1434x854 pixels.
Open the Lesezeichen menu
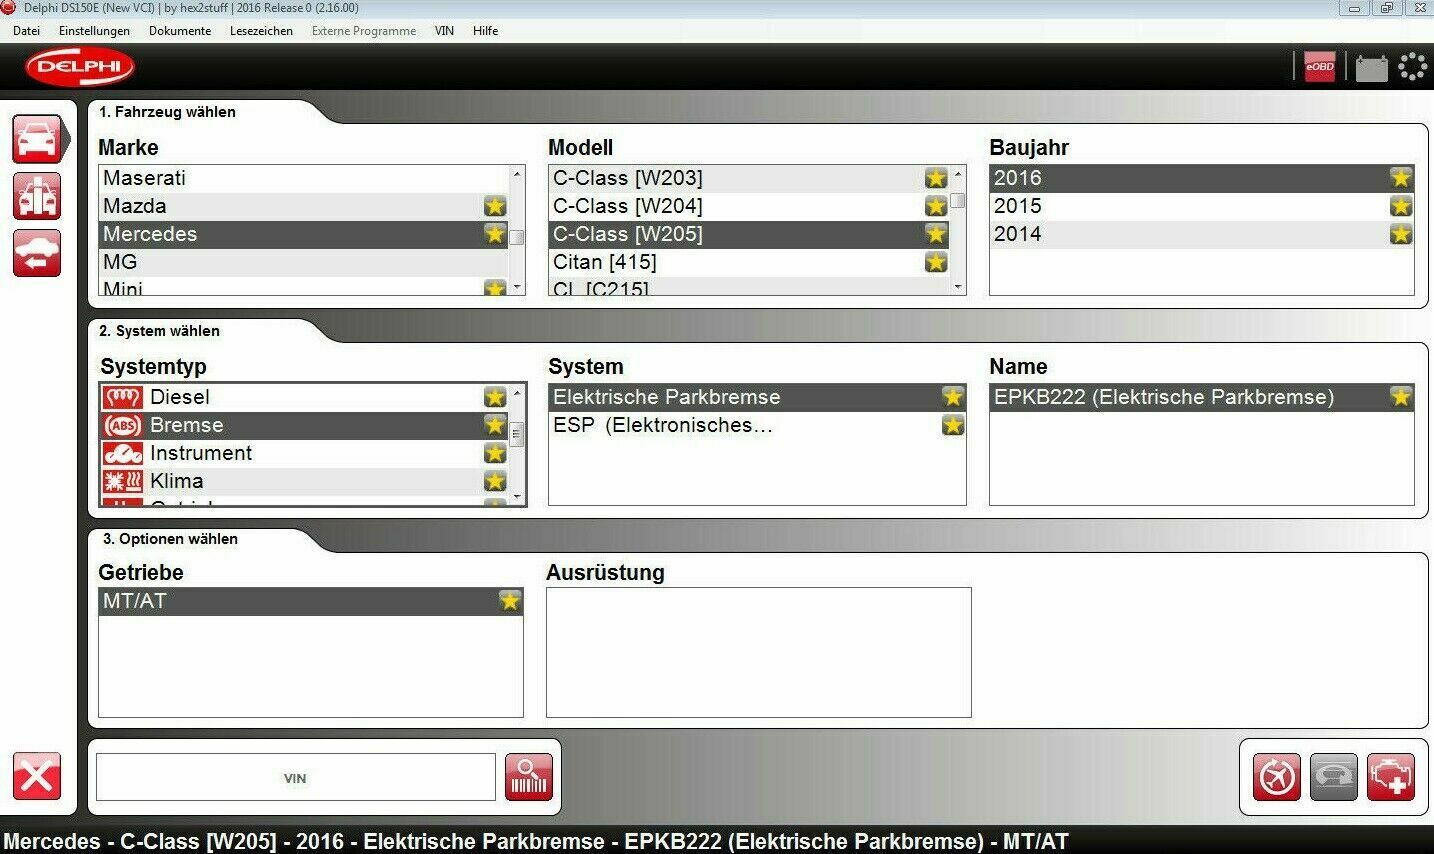point(261,31)
